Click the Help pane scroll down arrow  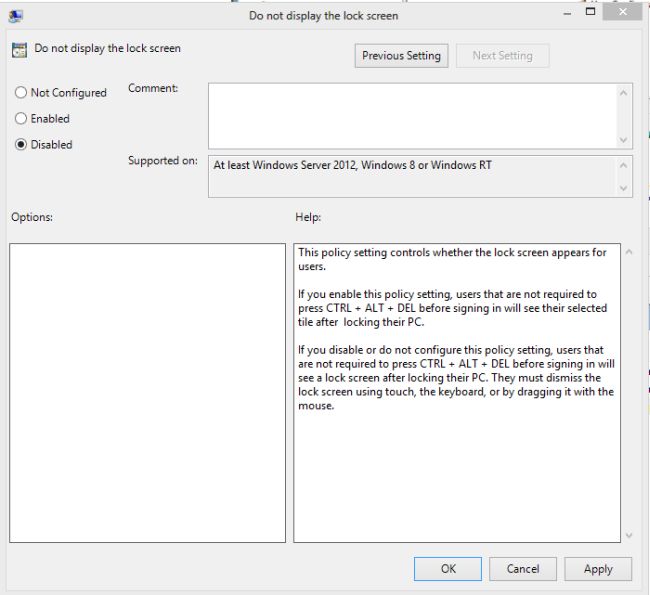pyautogui.click(x=627, y=534)
